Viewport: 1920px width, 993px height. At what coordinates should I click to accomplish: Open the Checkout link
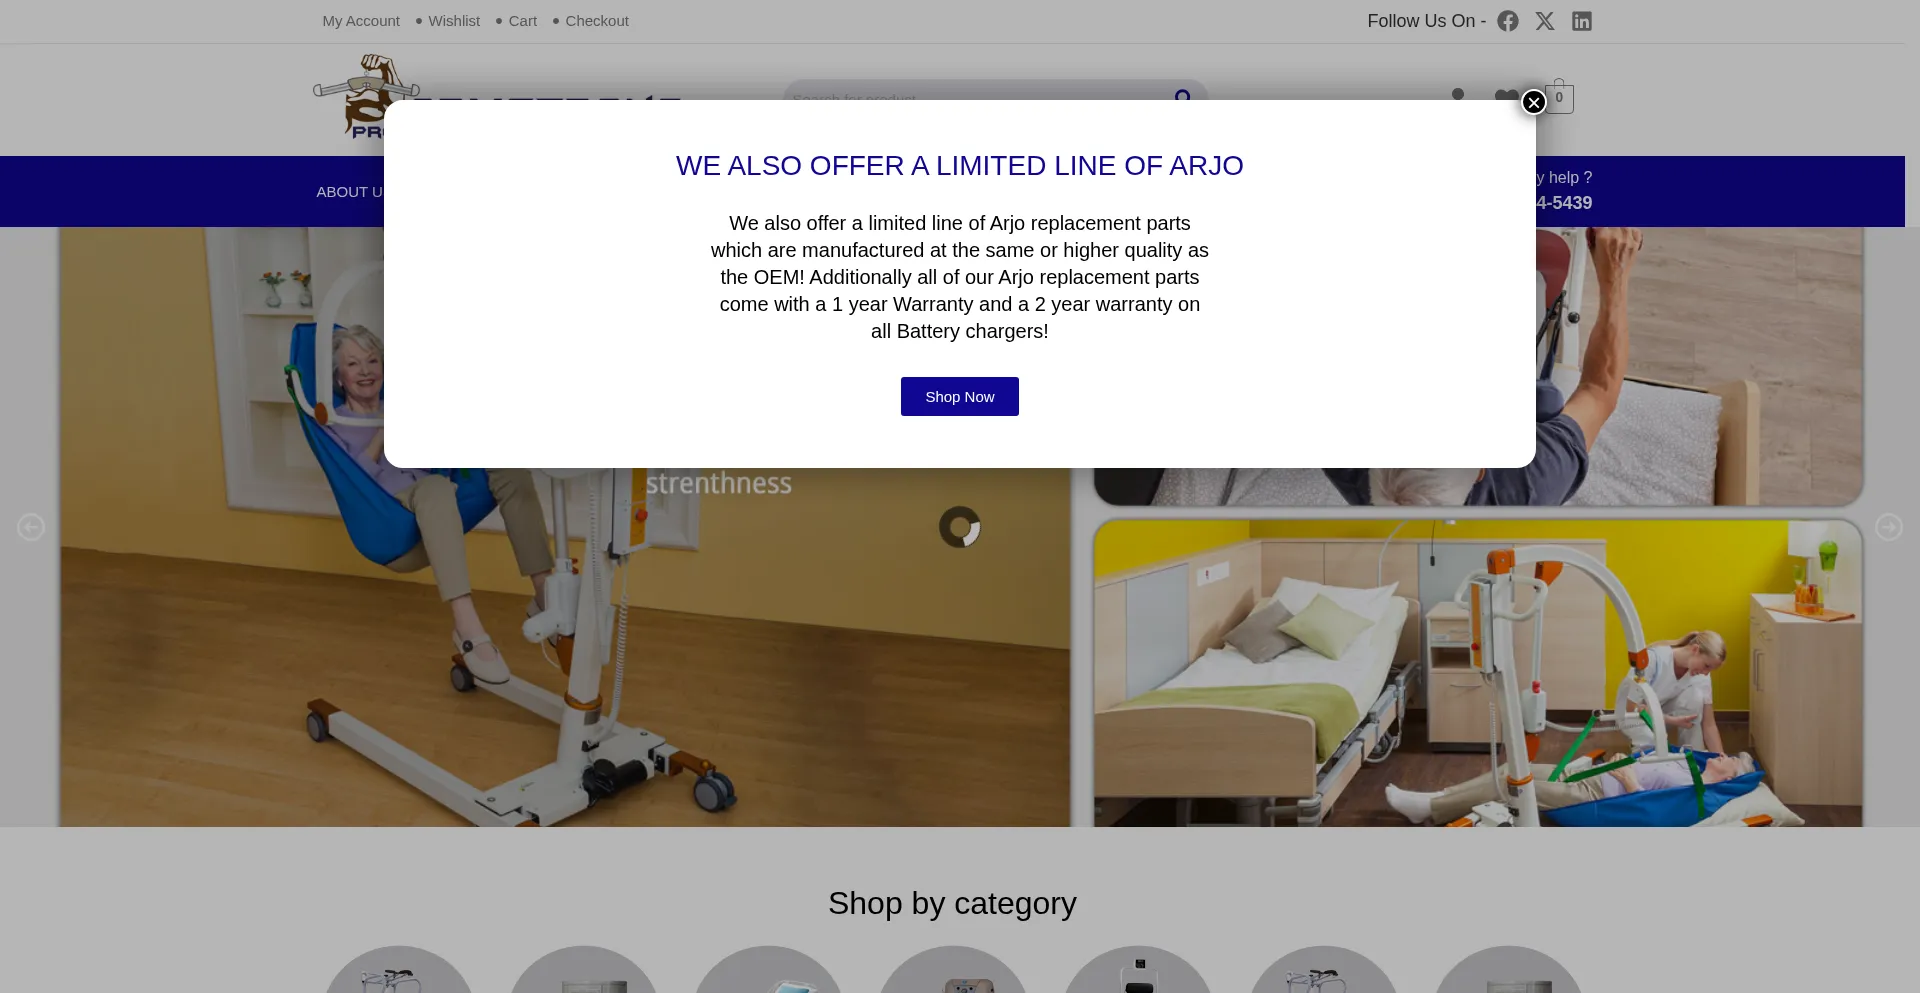click(x=597, y=21)
